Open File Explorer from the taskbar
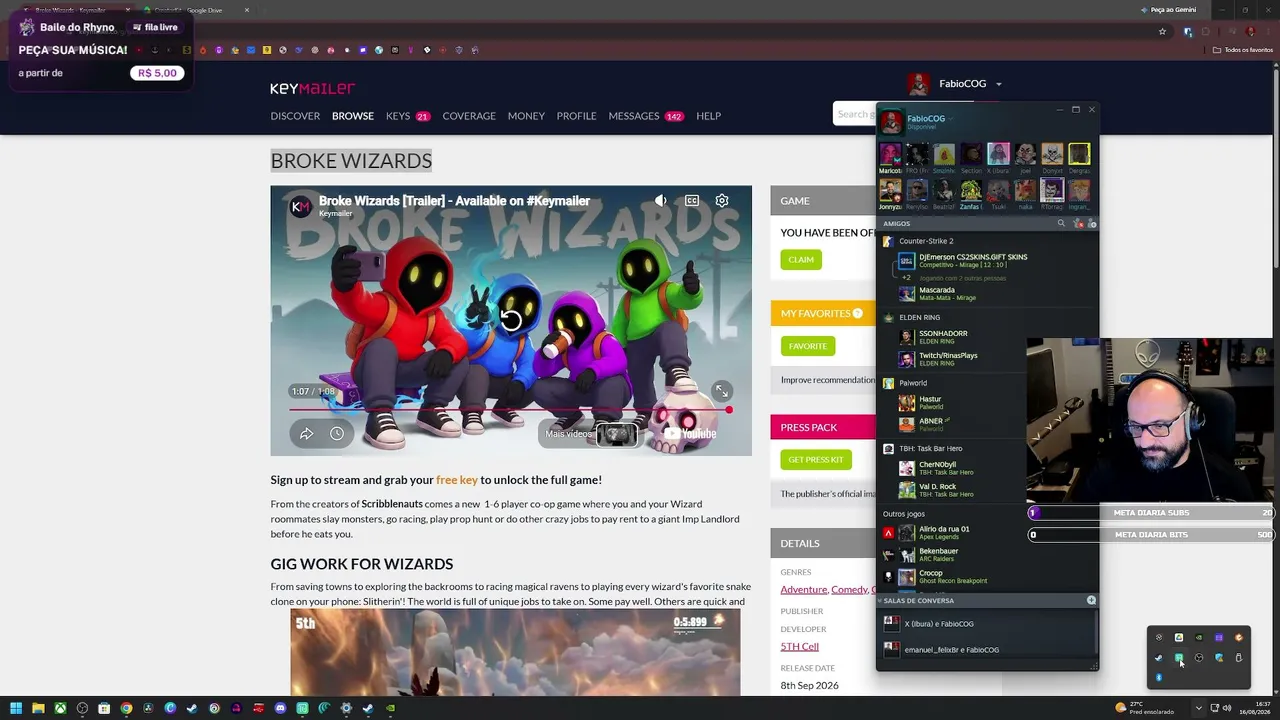The image size is (1280, 720). tap(38, 708)
